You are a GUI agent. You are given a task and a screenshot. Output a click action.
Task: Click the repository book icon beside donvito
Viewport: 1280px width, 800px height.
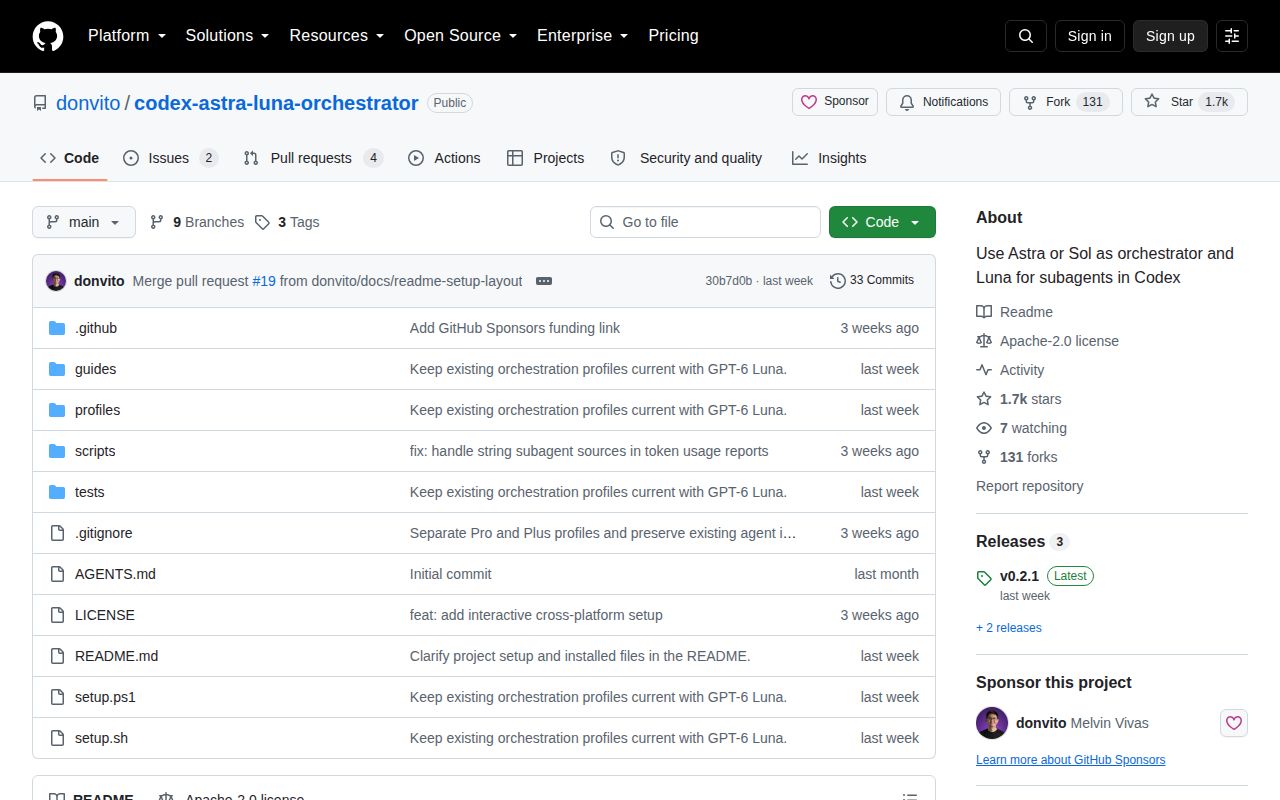point(40,103)
